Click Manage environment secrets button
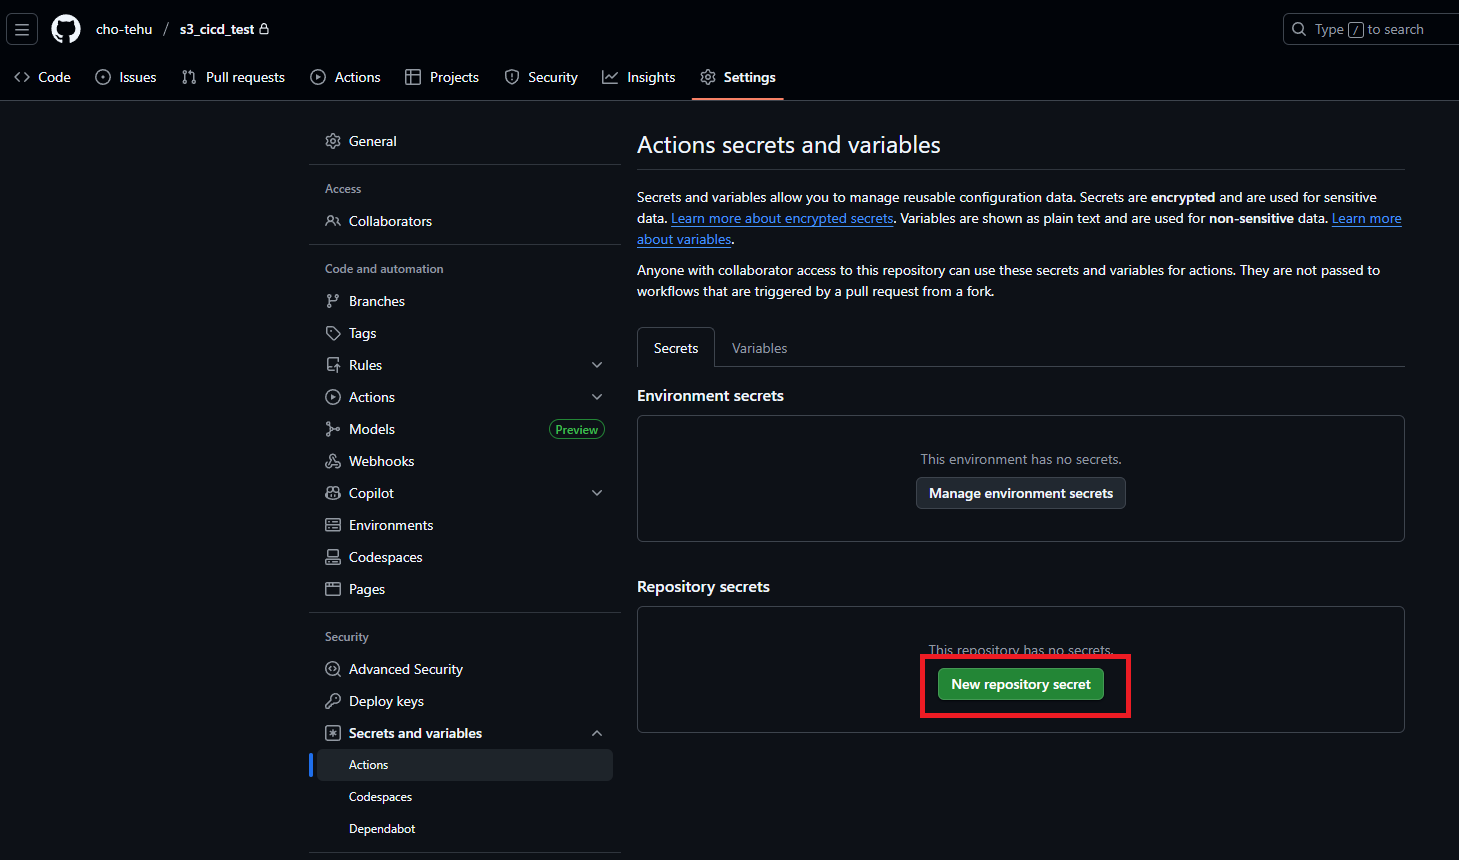This screenshot has width=1459, height=860. 1020,493
